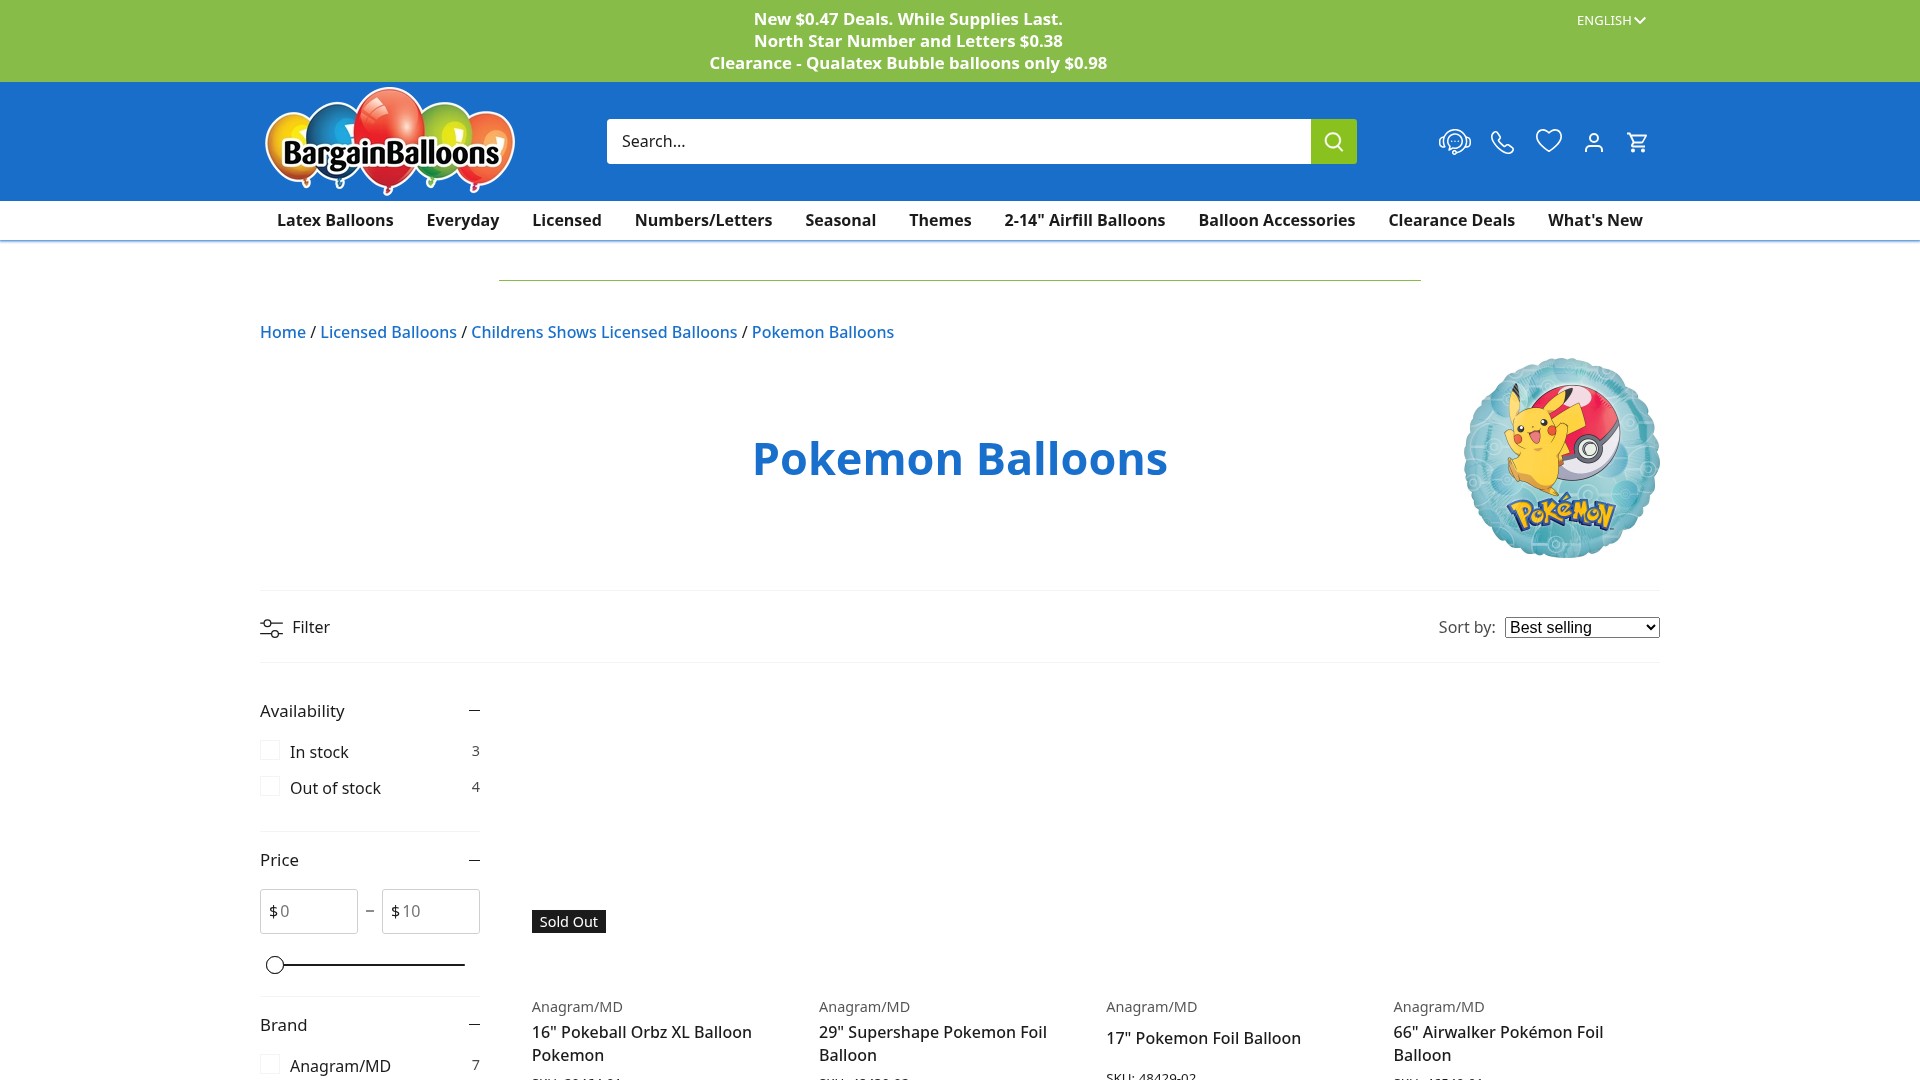Check the Out of stock filter
This screenshot has width=1920, height=1080.
(x=270, y=786)
